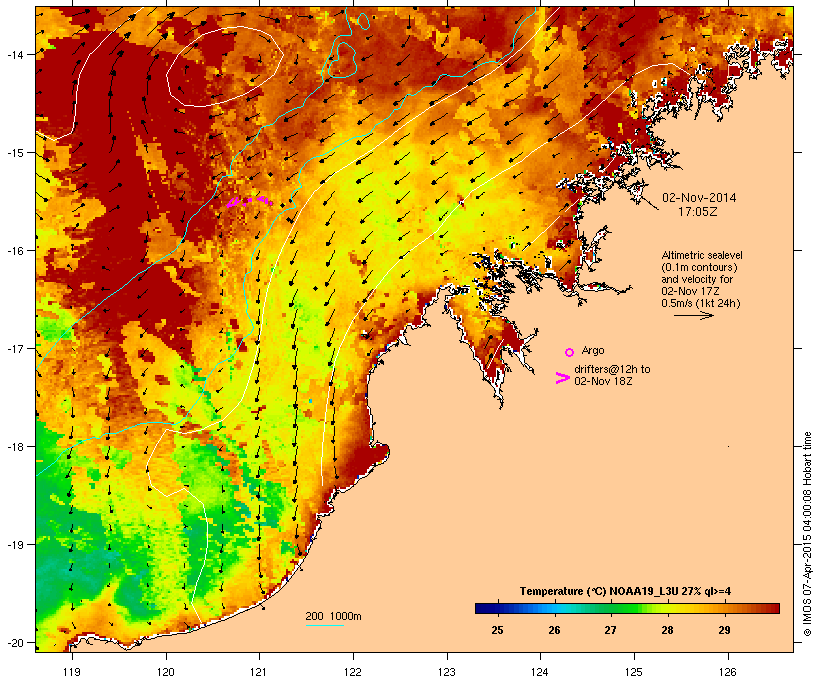Click the longitude label 125

click(x=634, y=672)
